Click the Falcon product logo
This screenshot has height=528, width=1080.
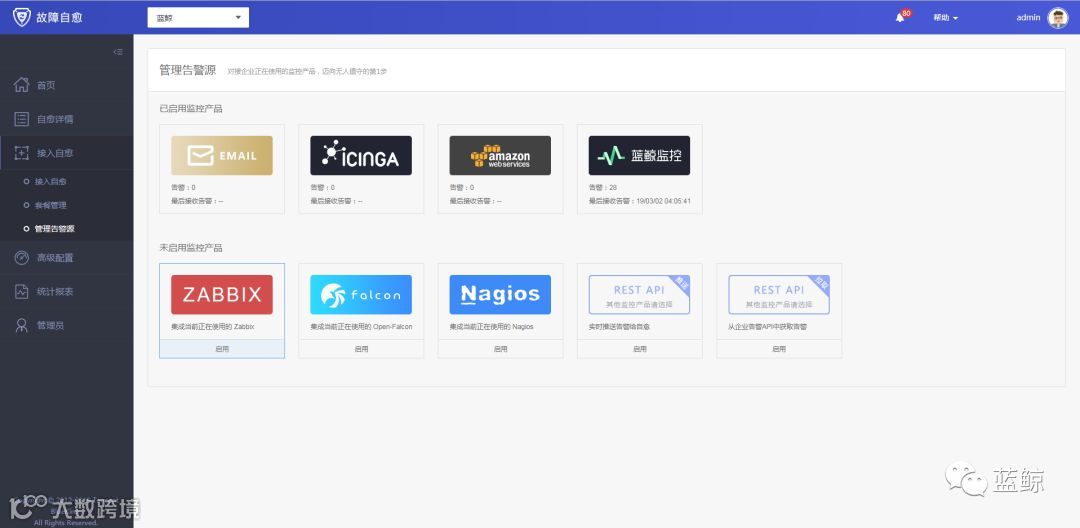[361, 295]
